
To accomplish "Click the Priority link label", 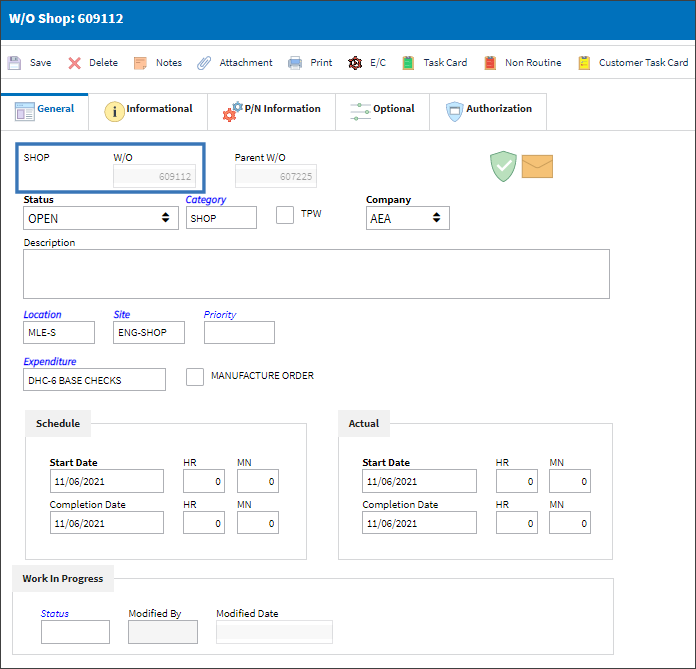I will pyautogui.click(x=220, y=315).
